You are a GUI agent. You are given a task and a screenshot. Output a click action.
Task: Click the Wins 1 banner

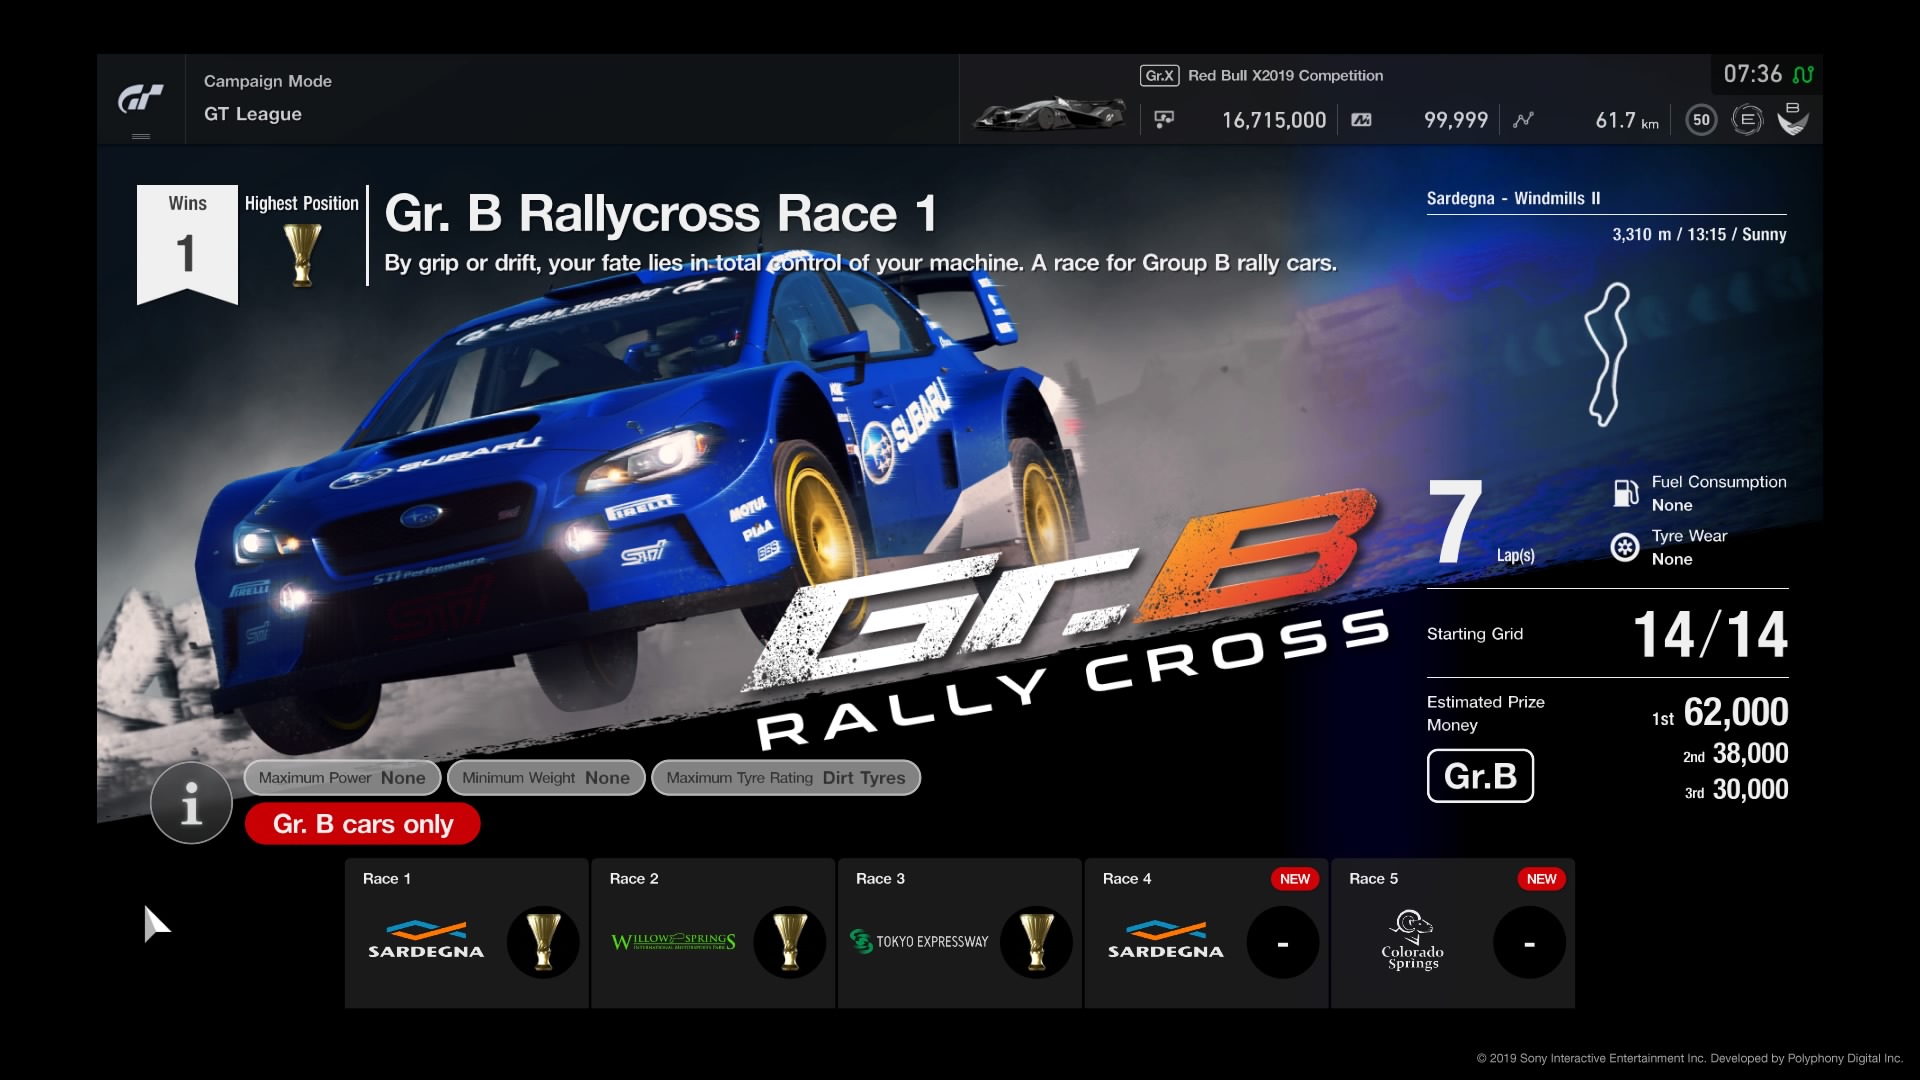187,244
